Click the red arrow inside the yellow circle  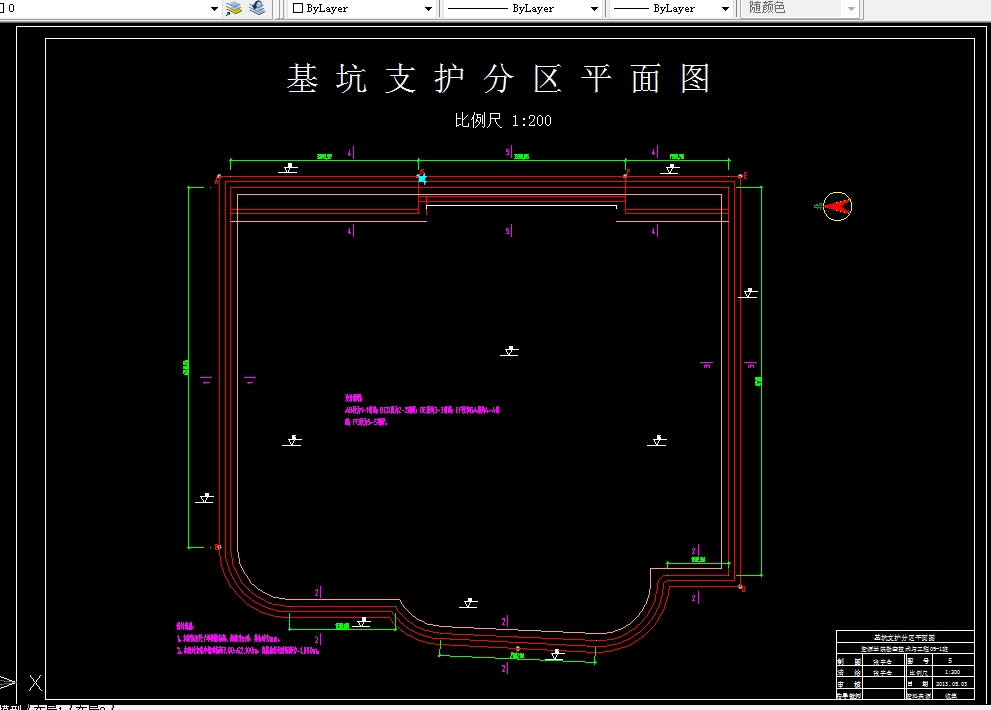[836, 206]
